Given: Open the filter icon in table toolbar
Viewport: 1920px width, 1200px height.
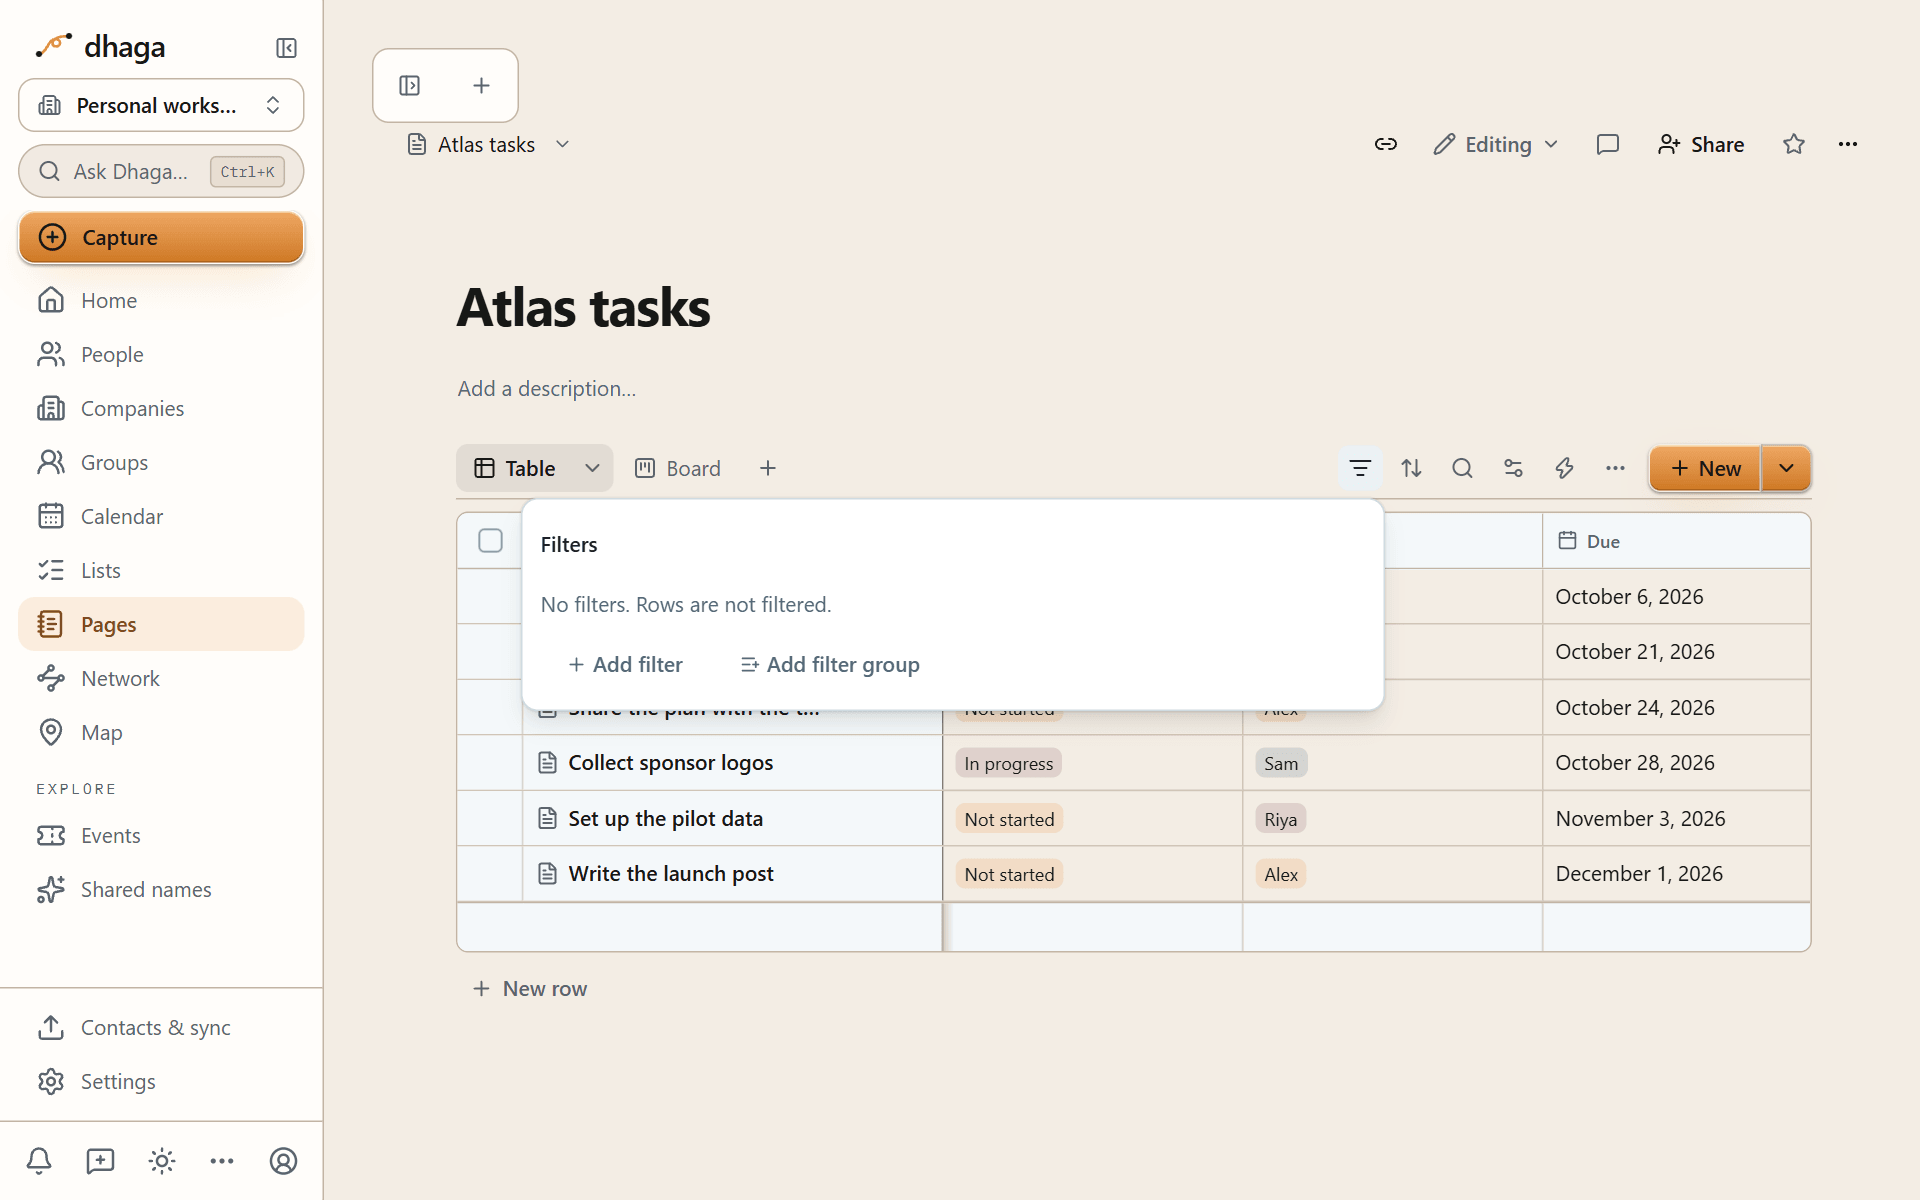Looking at the screenshot, I should coord(1360,468).
